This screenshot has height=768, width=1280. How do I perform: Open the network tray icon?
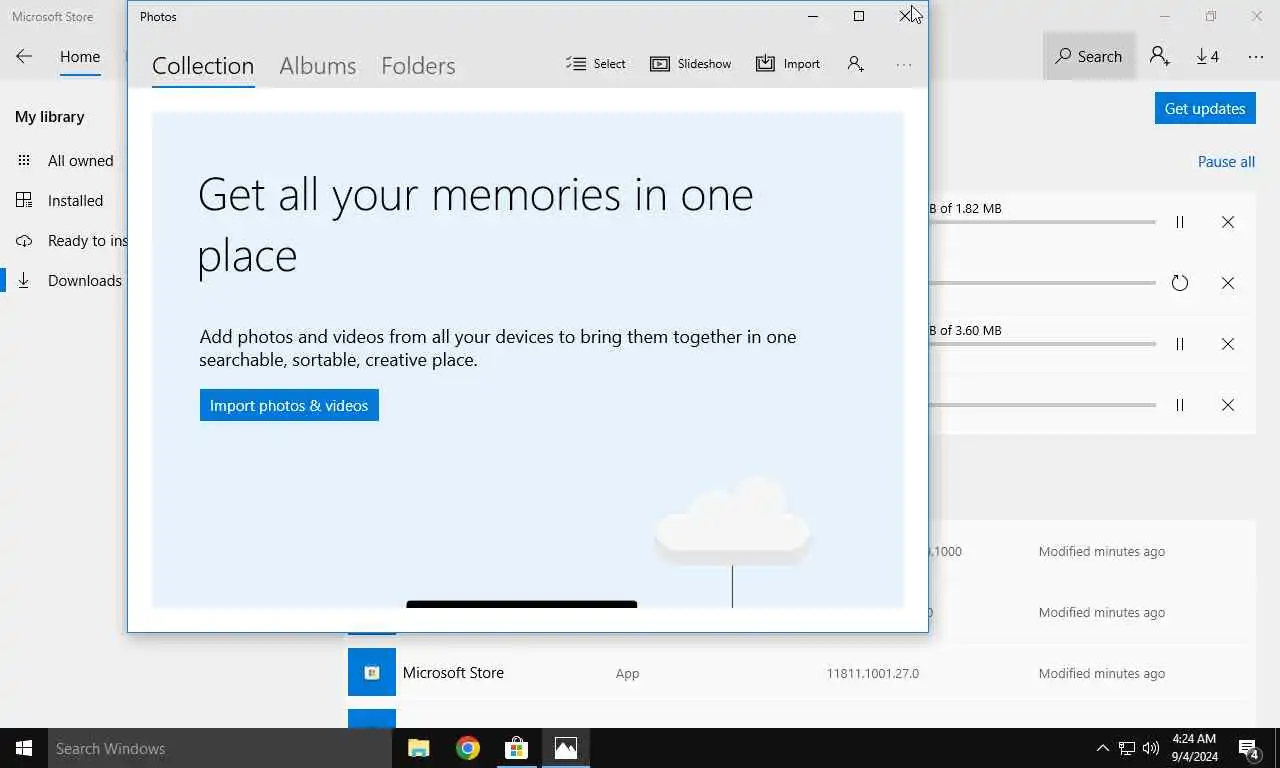(1127, 748)
